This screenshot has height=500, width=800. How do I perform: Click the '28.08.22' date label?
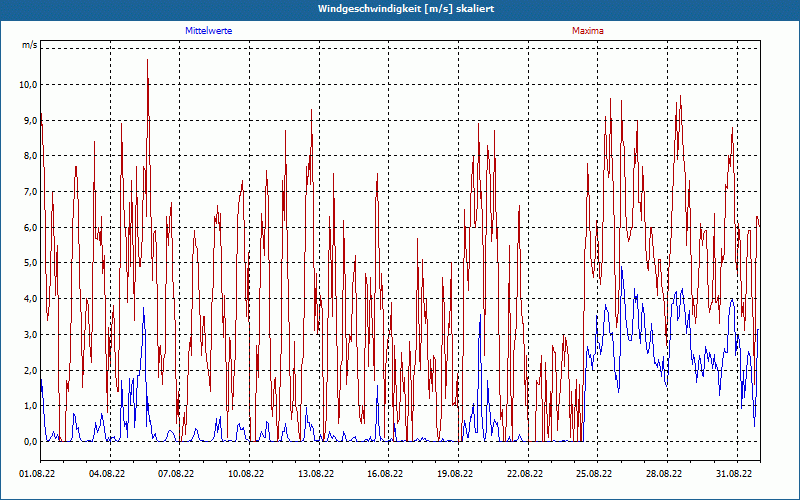(664, 474)
